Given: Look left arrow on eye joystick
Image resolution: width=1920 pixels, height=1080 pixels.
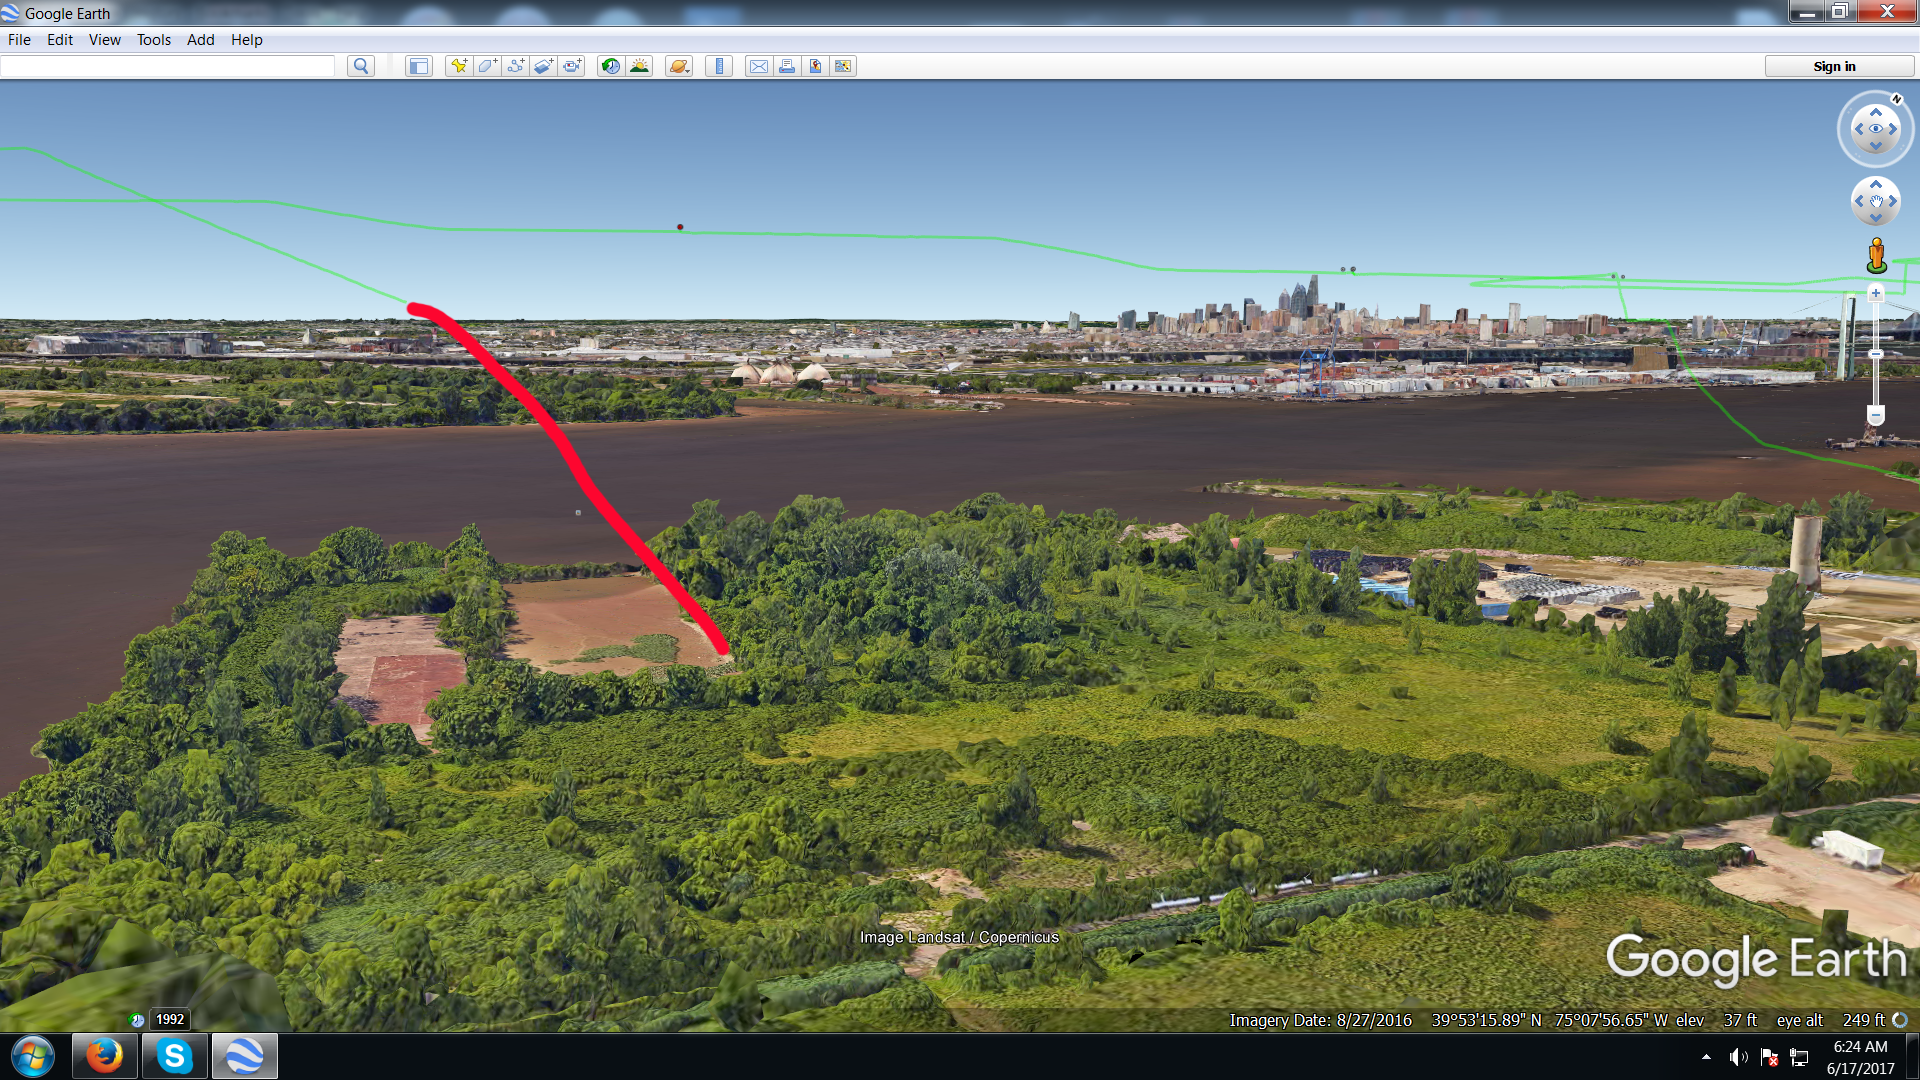Looking at the screenshot, I should pos(1859,129).
